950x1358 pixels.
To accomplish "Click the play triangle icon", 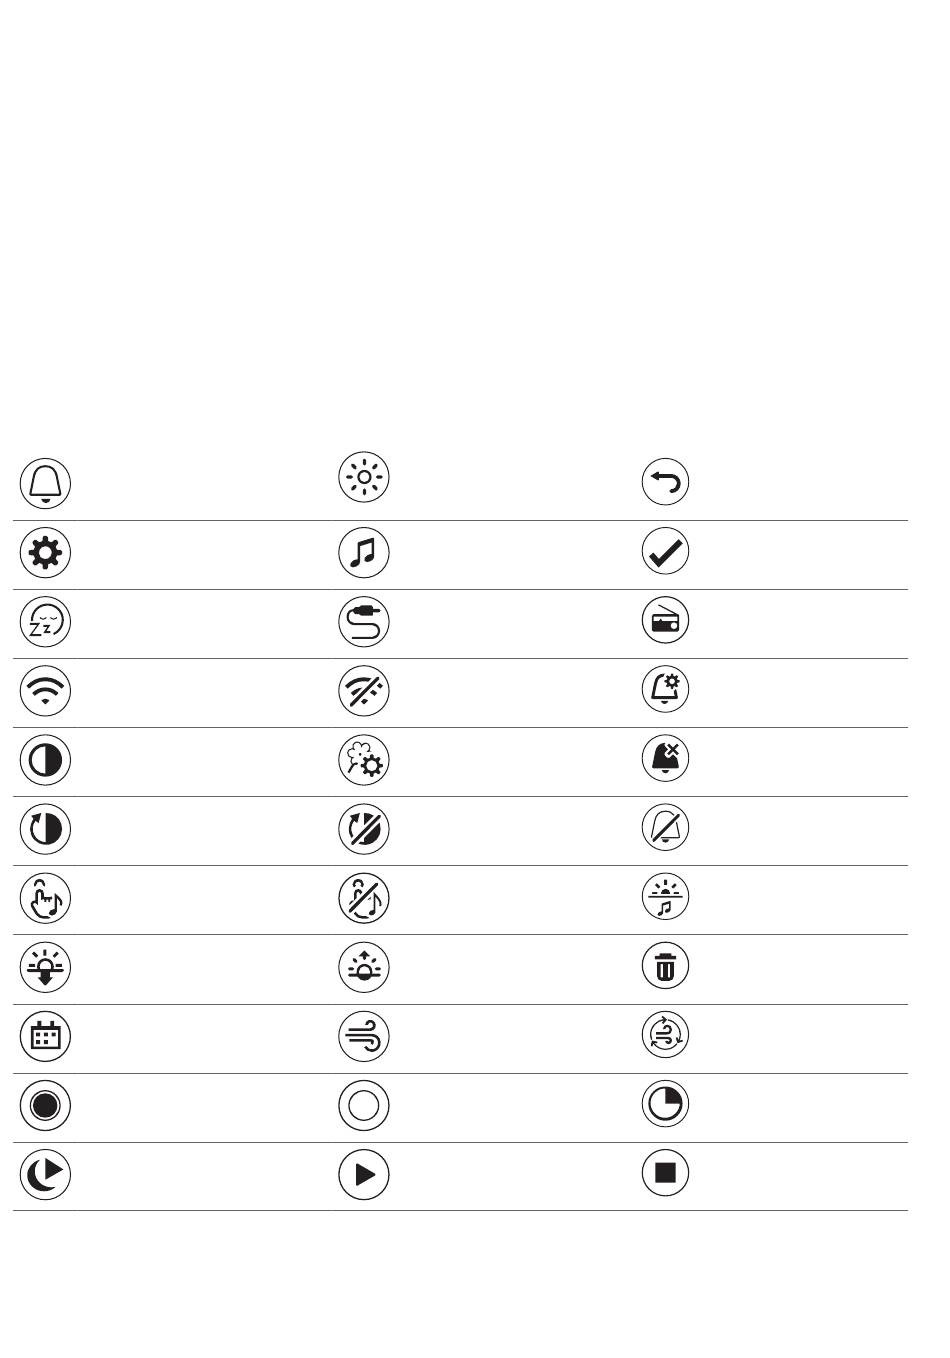I will pos(364,1174).
